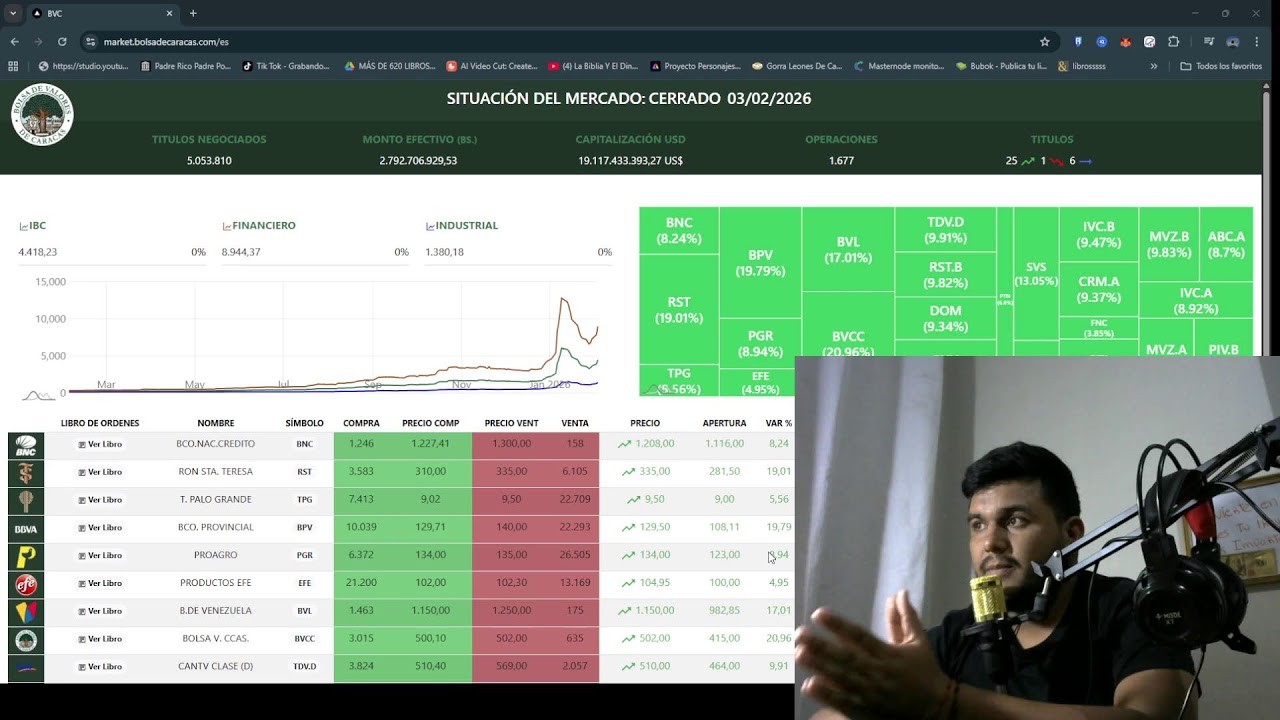Click the Ron Santa Teresa logo icon

pyautogui.click(x=26, y=473)
